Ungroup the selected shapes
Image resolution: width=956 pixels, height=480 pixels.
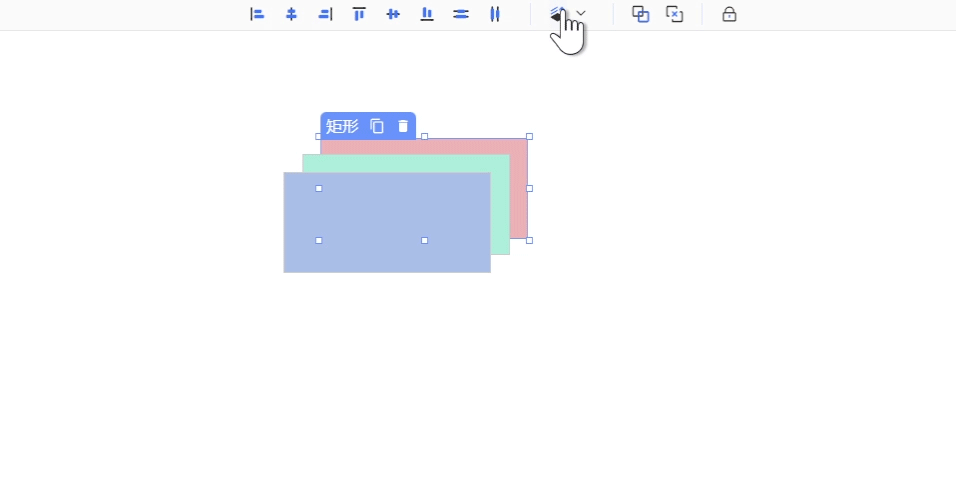pos(674,14)
